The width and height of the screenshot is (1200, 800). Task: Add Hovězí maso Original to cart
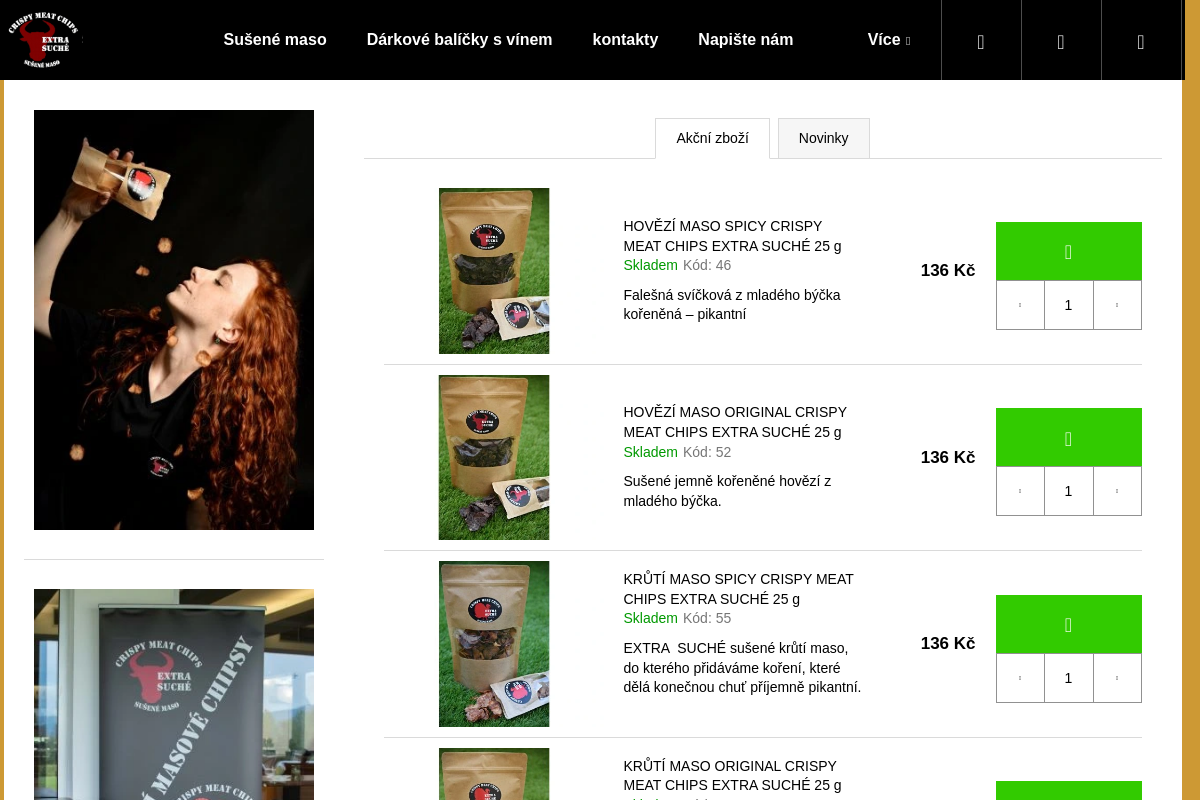pos(1068,437)
